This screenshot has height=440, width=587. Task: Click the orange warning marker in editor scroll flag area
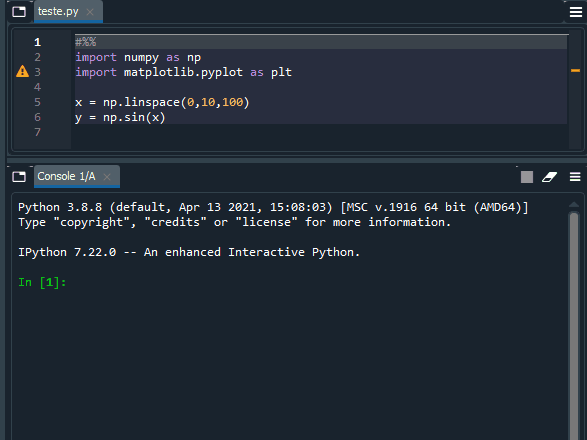click(575, 70)
